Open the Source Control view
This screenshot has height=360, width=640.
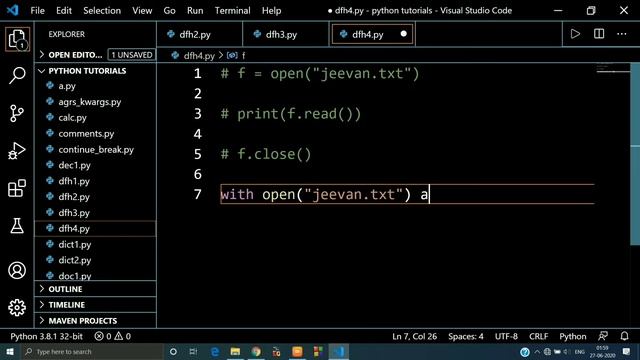[x=17, y=113]
